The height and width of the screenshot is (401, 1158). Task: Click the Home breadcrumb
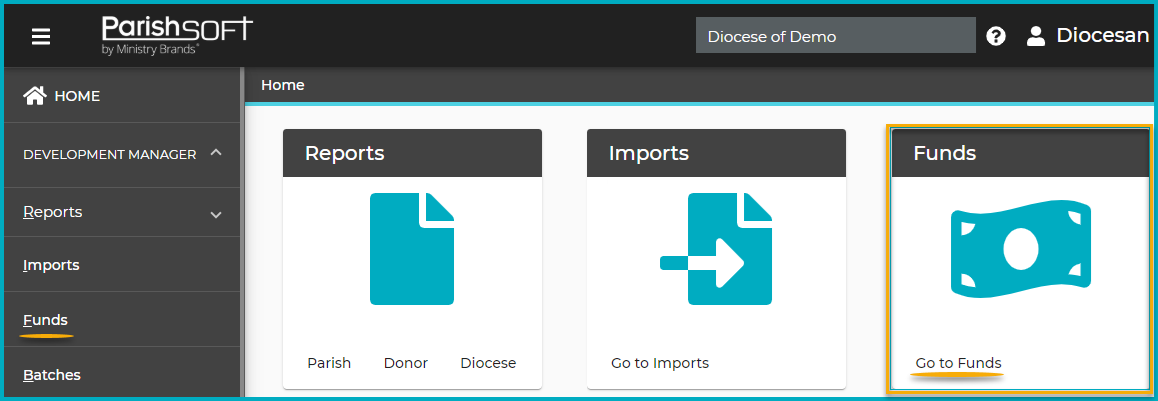point(283,85)
